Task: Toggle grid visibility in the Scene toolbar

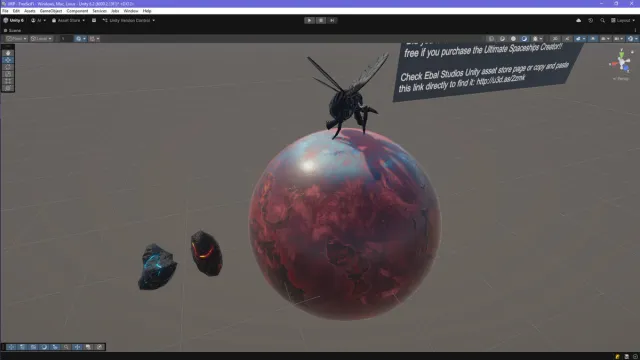Action: (x=78, y=39)
